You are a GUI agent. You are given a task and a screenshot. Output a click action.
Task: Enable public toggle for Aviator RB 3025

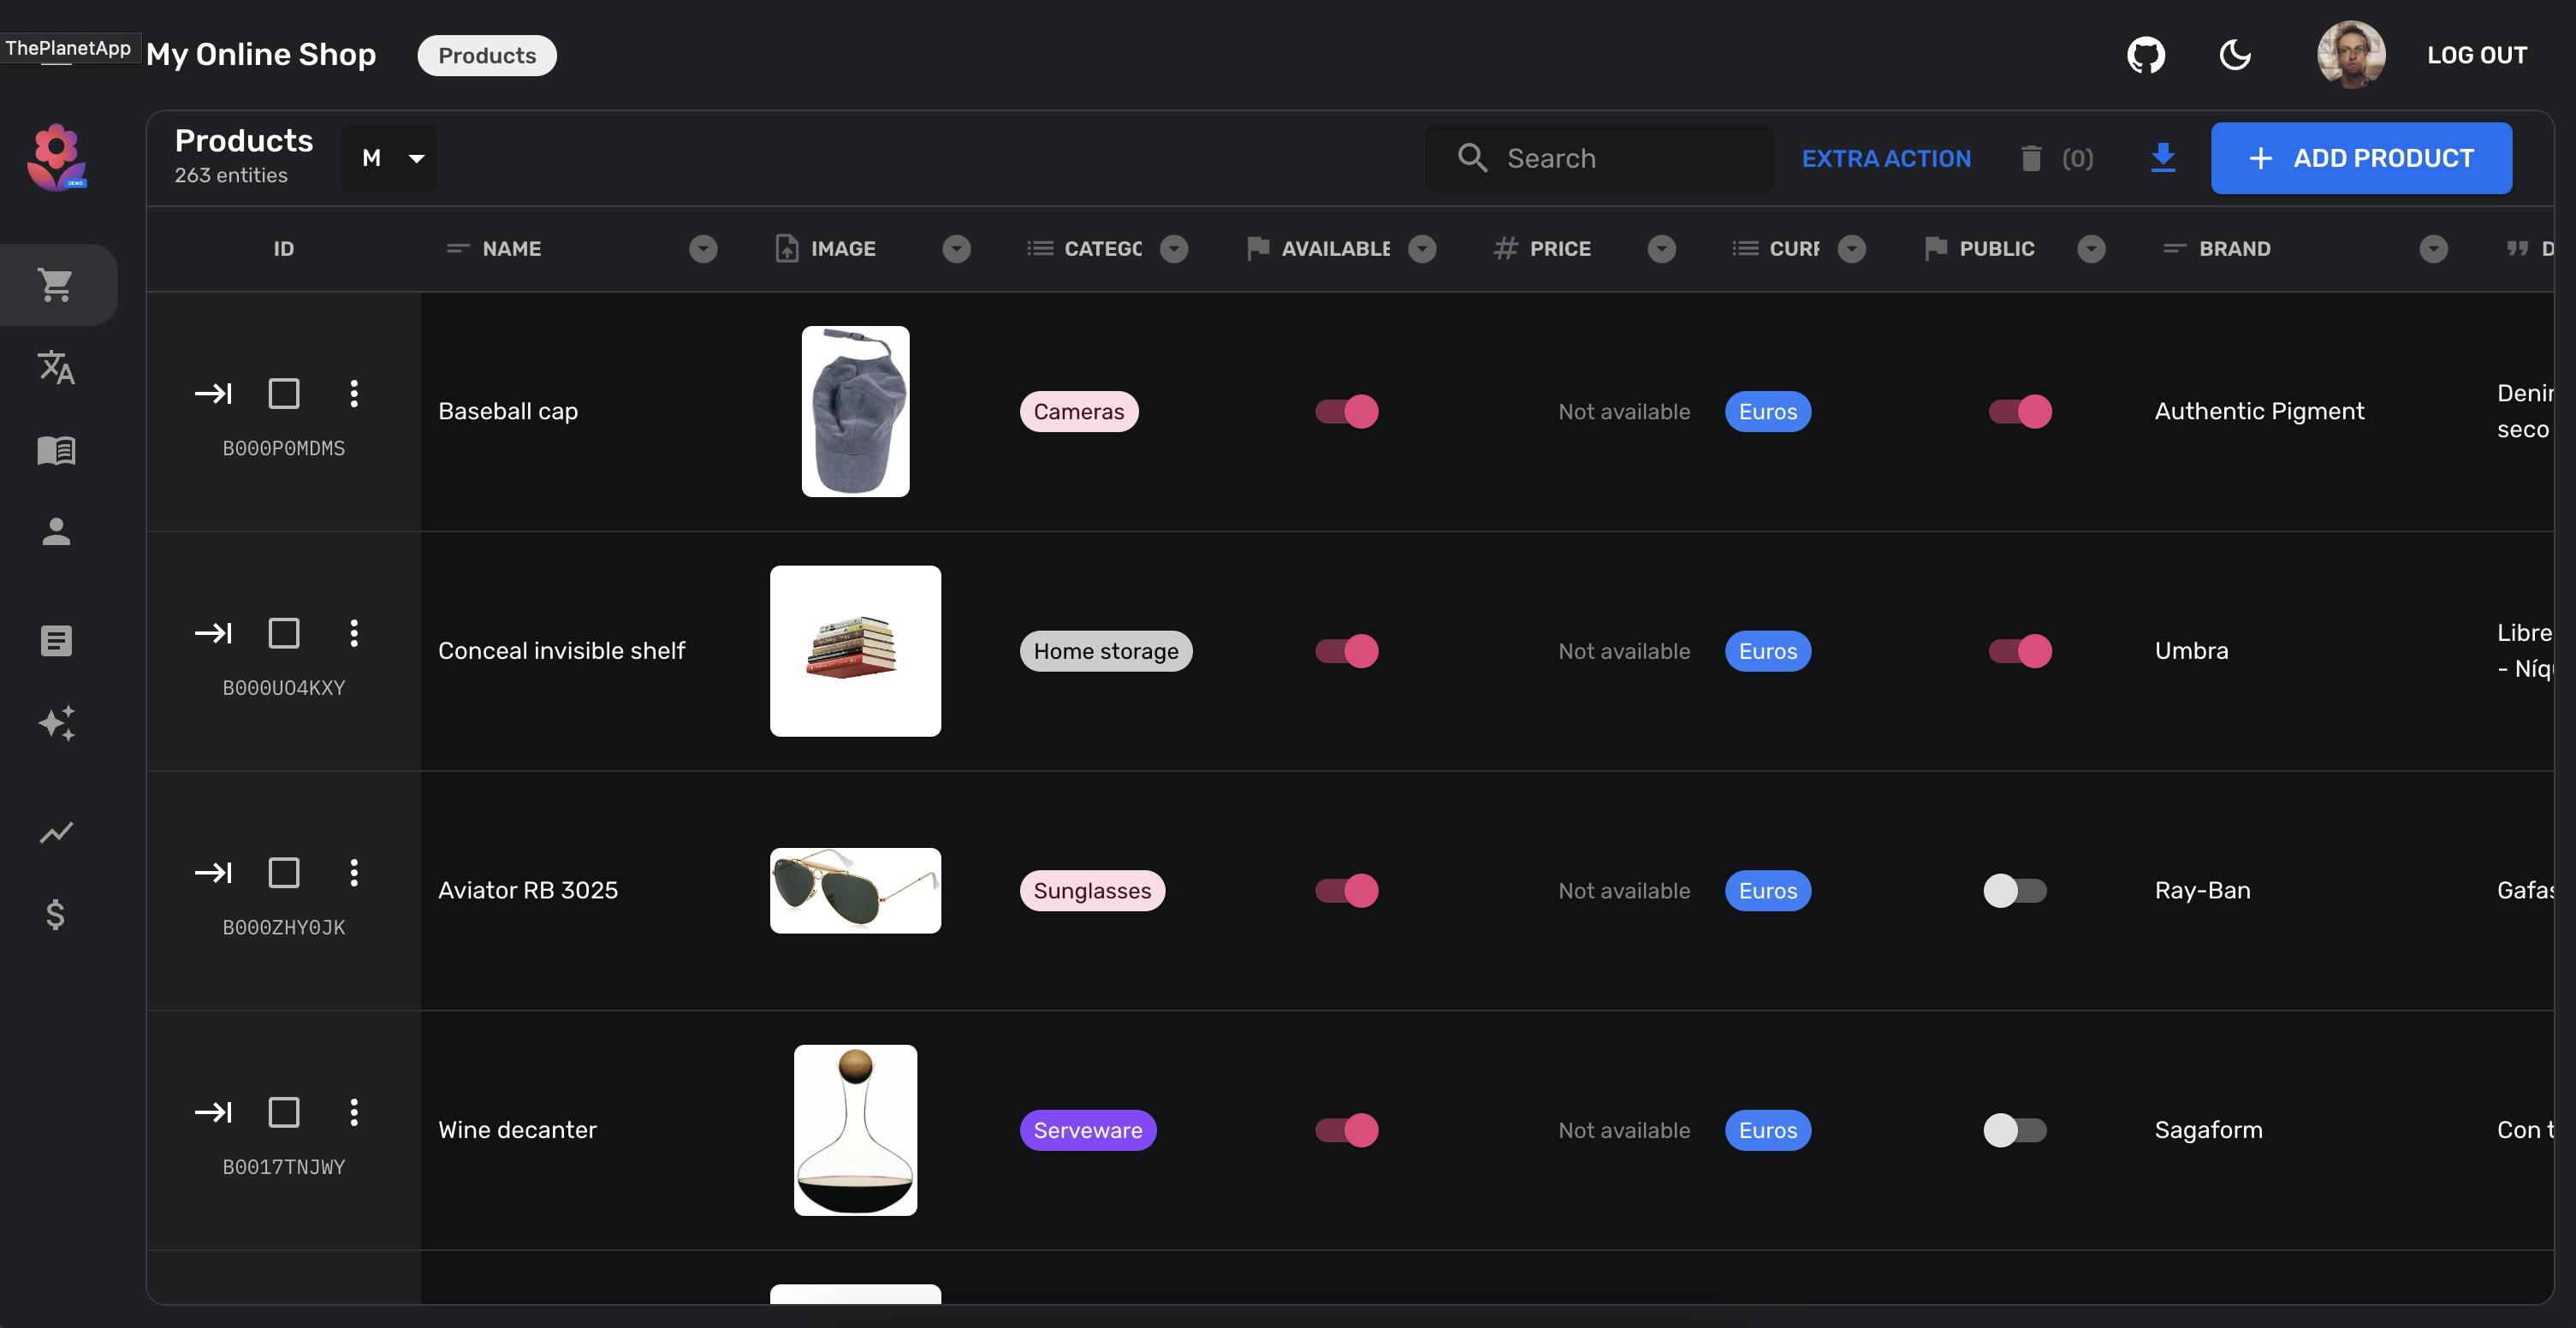pyautogui.click(x=2016, y=890)
